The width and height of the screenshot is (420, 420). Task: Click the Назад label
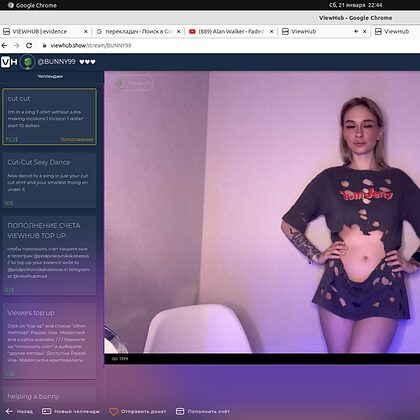pyautogui.click(x=25, y=412)
